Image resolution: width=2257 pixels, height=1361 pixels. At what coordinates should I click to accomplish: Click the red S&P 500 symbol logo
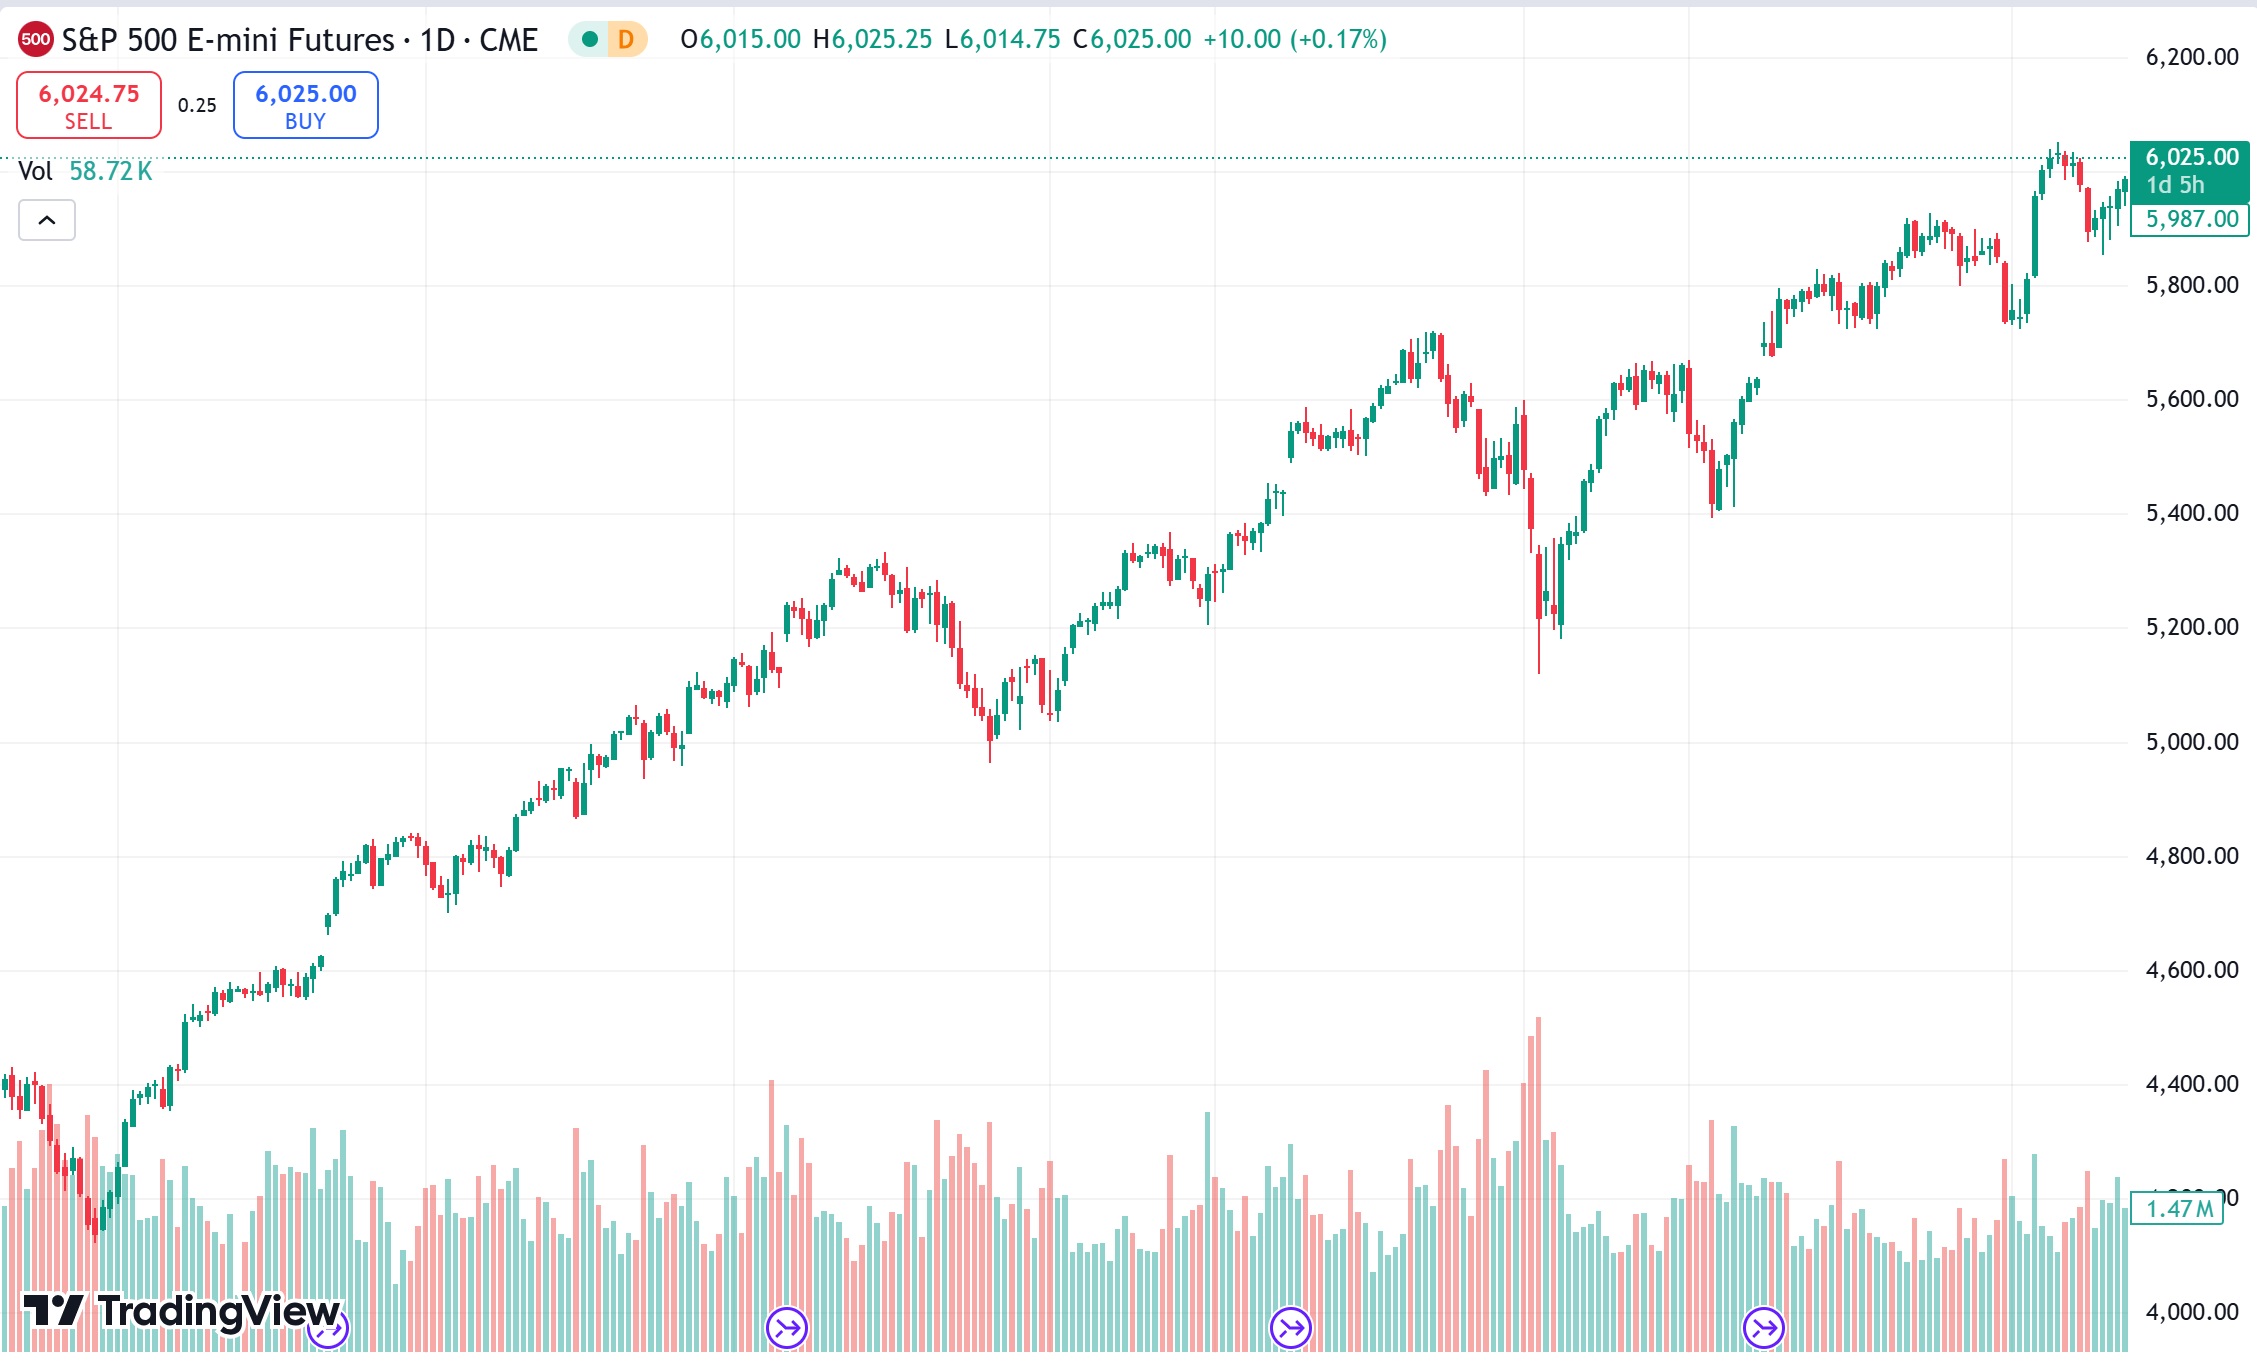(x=36, y=40)
